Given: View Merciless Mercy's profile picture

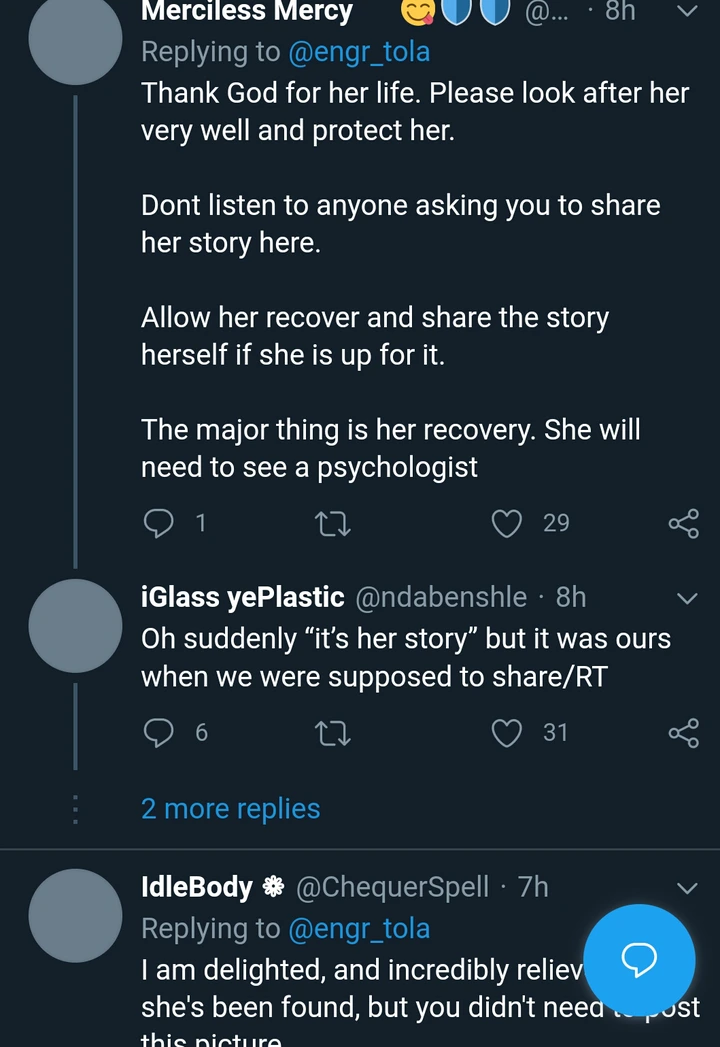Looking at the screenshot, I should click(x=75, y=38).
